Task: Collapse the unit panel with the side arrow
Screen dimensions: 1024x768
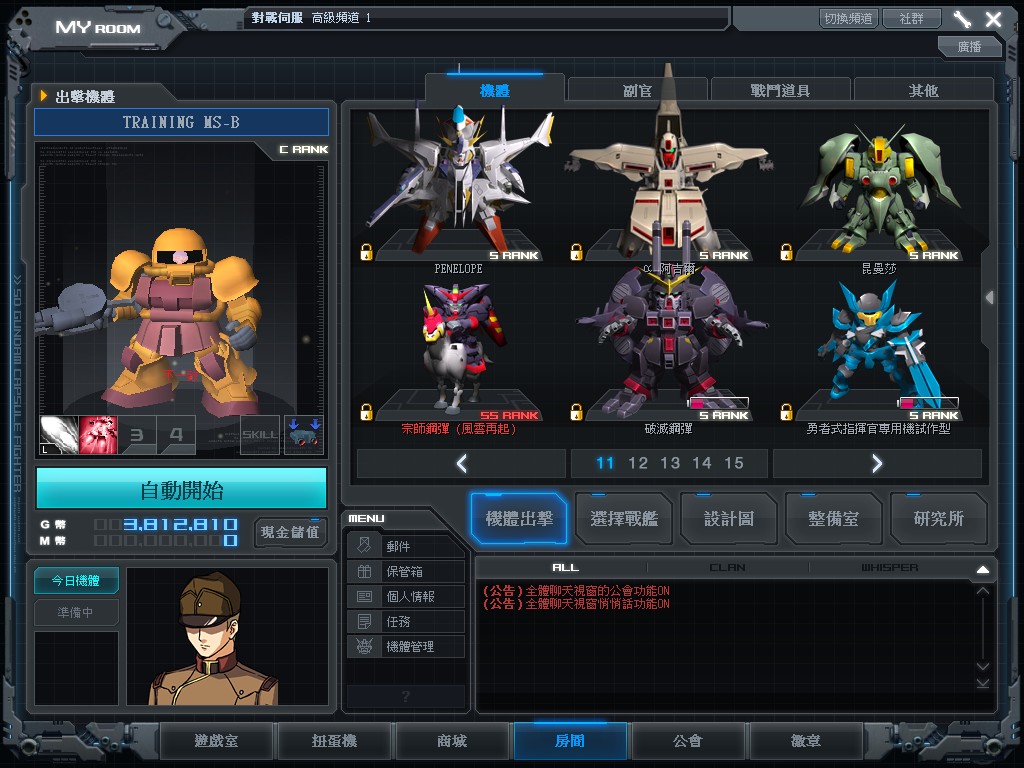Action: tap(990, 298)
